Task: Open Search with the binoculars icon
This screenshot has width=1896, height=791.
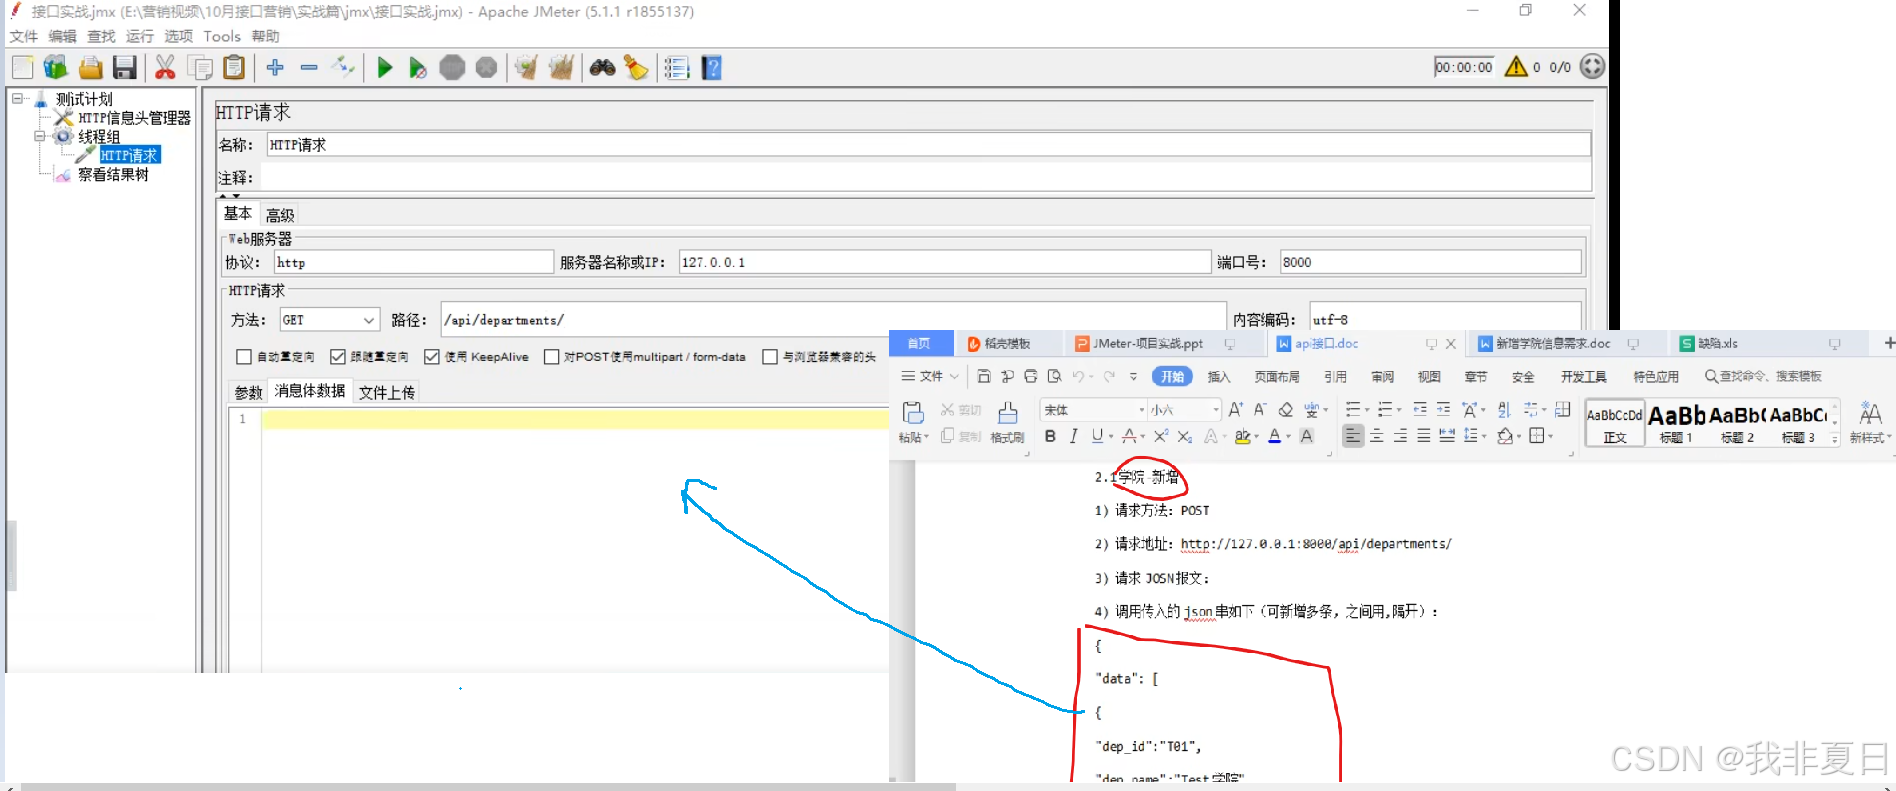Action: tap(602, 67)
